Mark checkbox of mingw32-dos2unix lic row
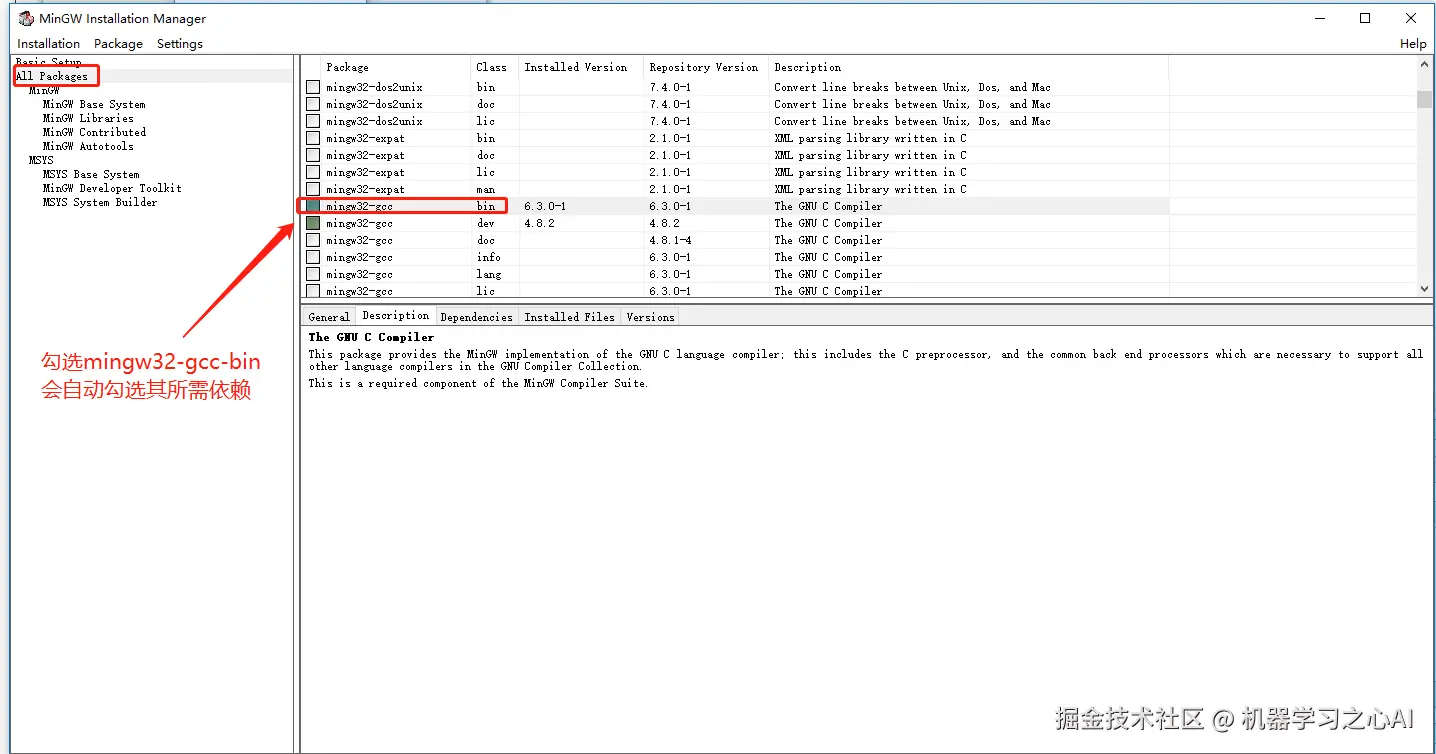This screenshot has width=1436, height=754. pyautogui.click(x=313, y=121)
